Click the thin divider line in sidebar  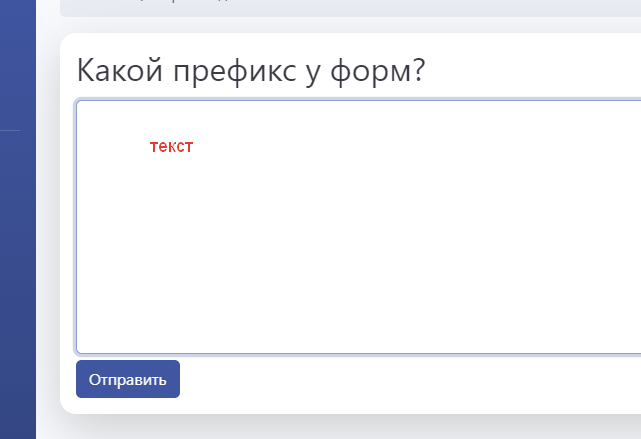coord(10,130)
